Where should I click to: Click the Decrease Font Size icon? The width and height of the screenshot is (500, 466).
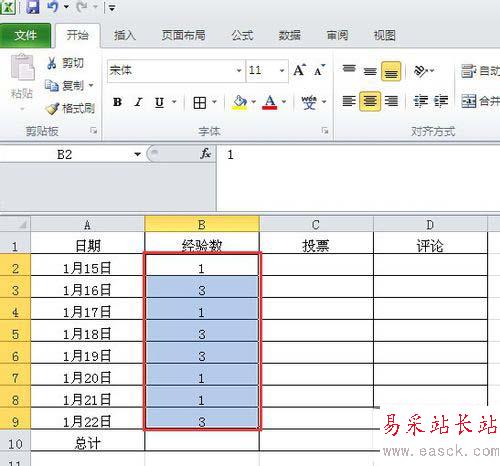[319, 70]
